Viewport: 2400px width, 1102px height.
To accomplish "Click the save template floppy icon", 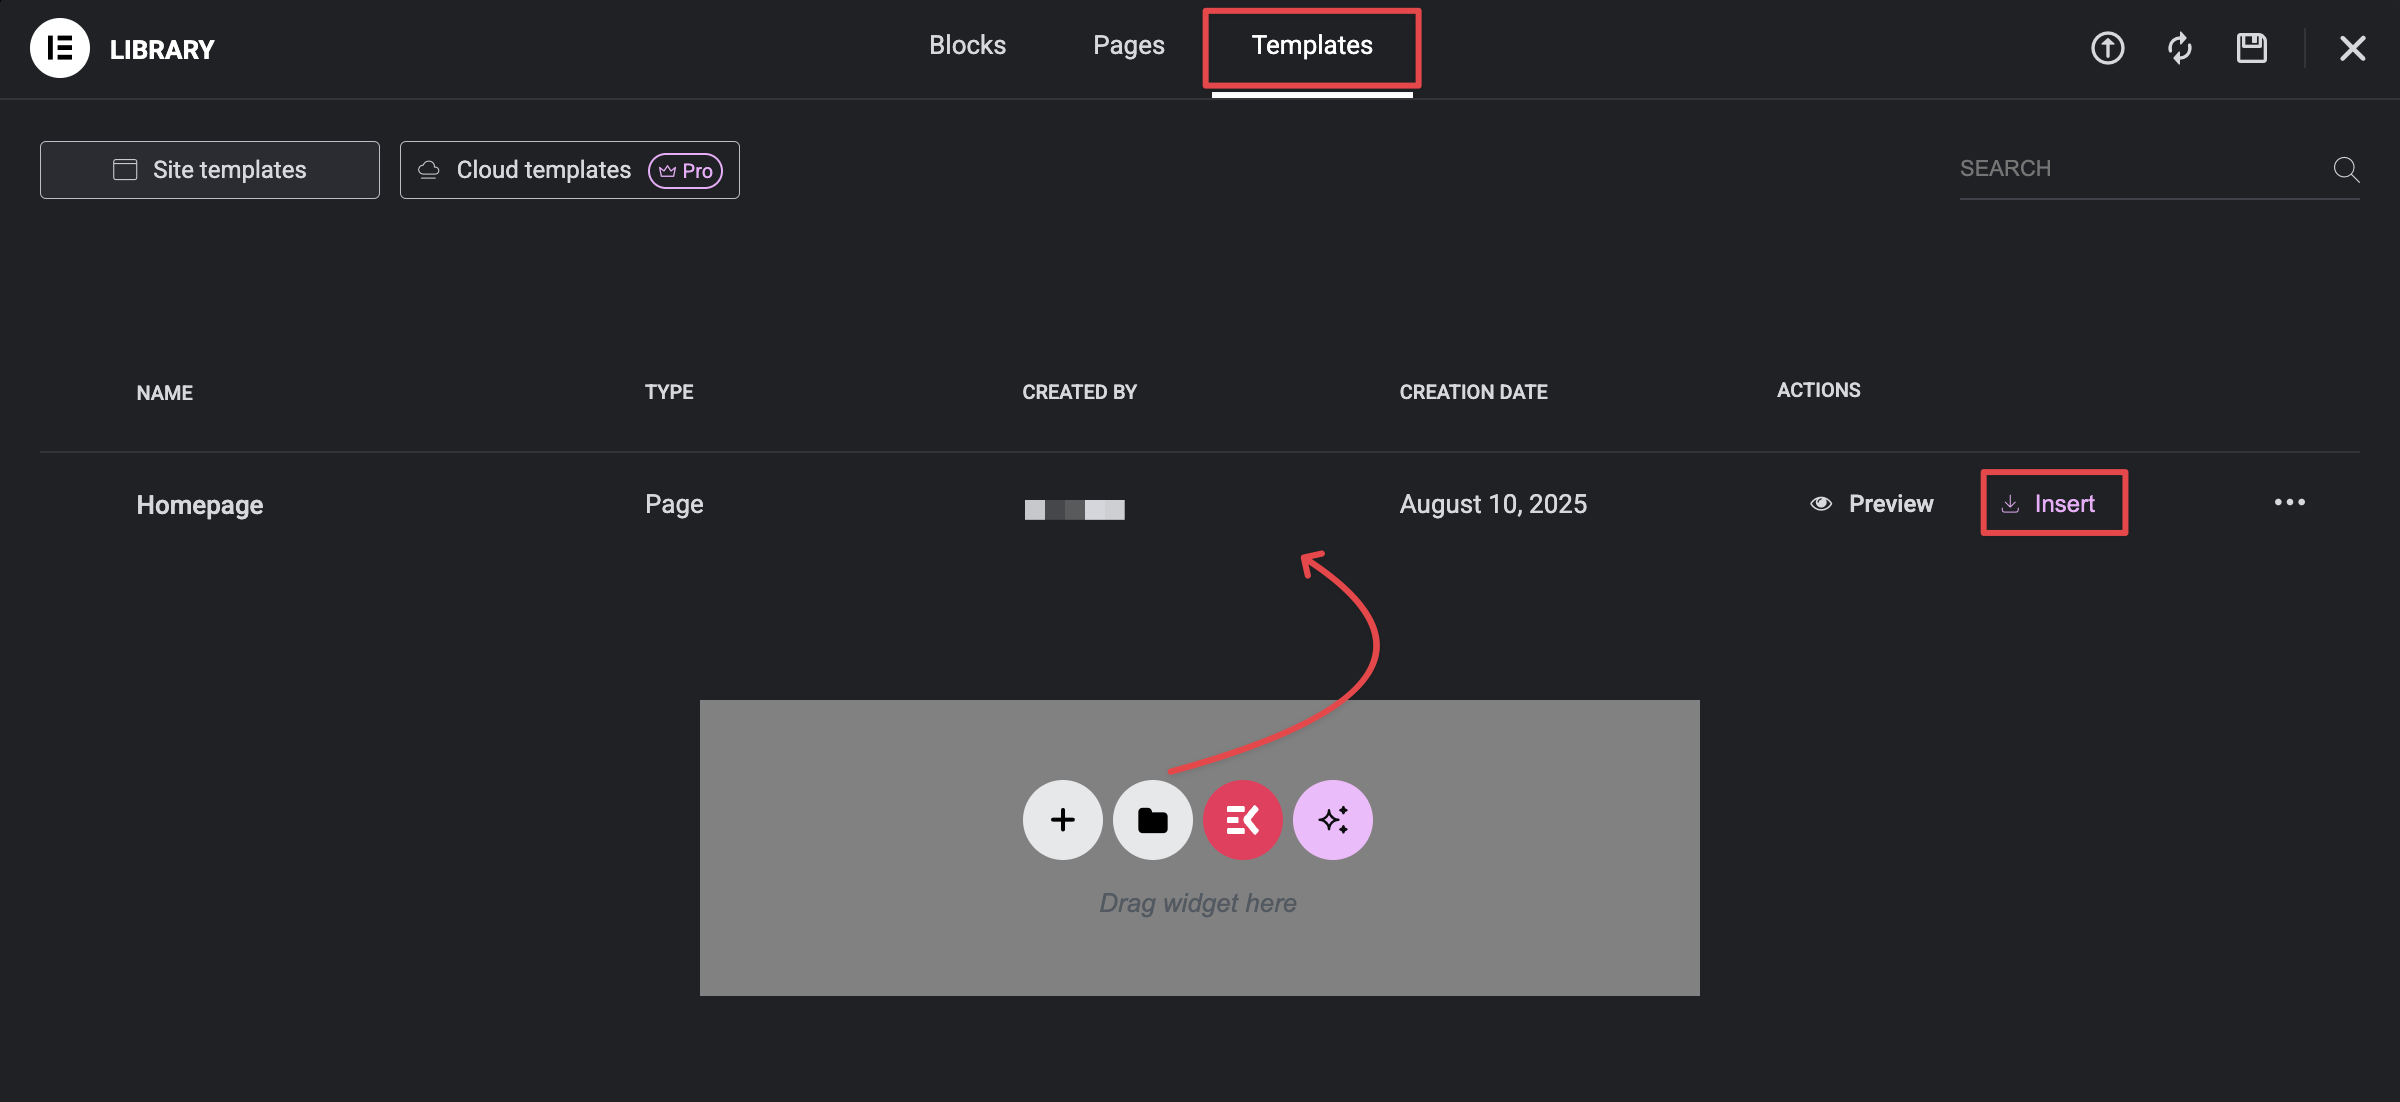I will click(x=2252, y=48).
